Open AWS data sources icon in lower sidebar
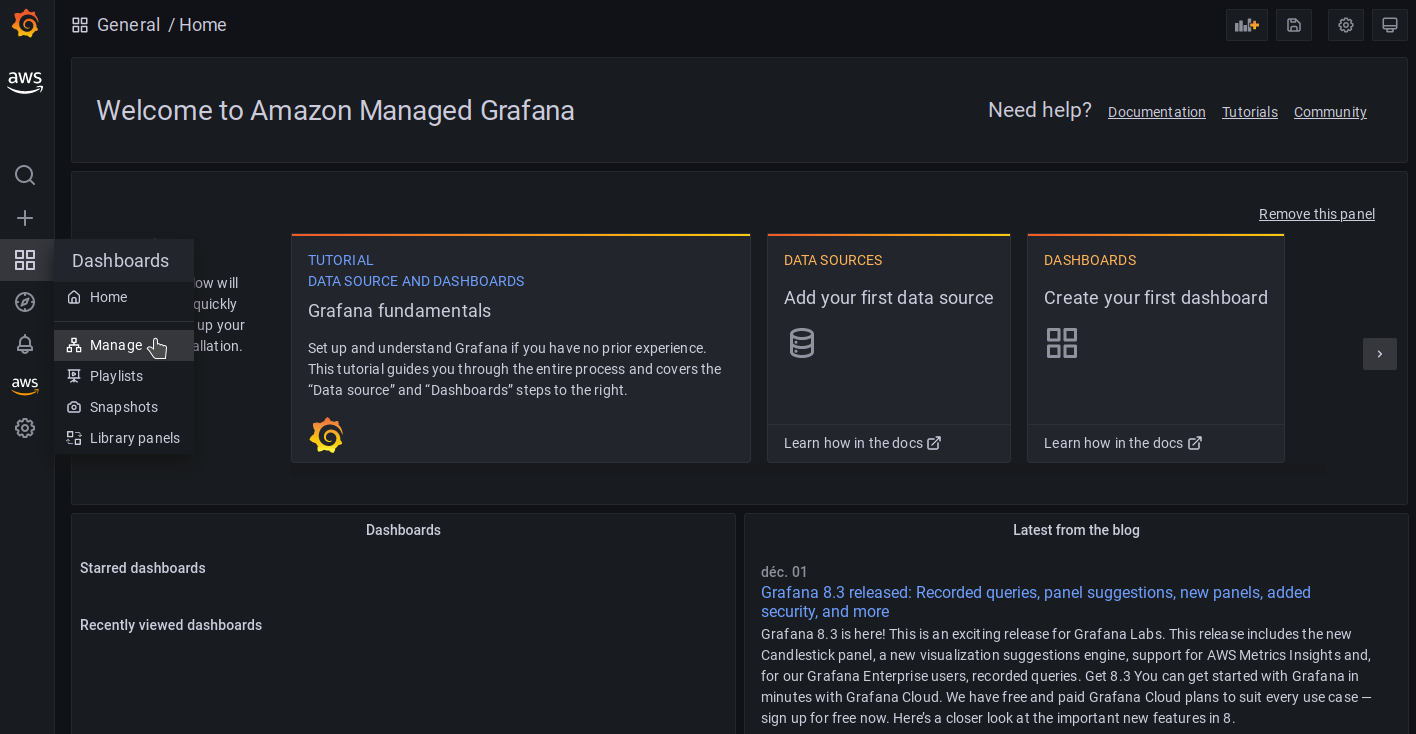The width and height of the screenshot is (1416, 734). click(x=25, y=385)
